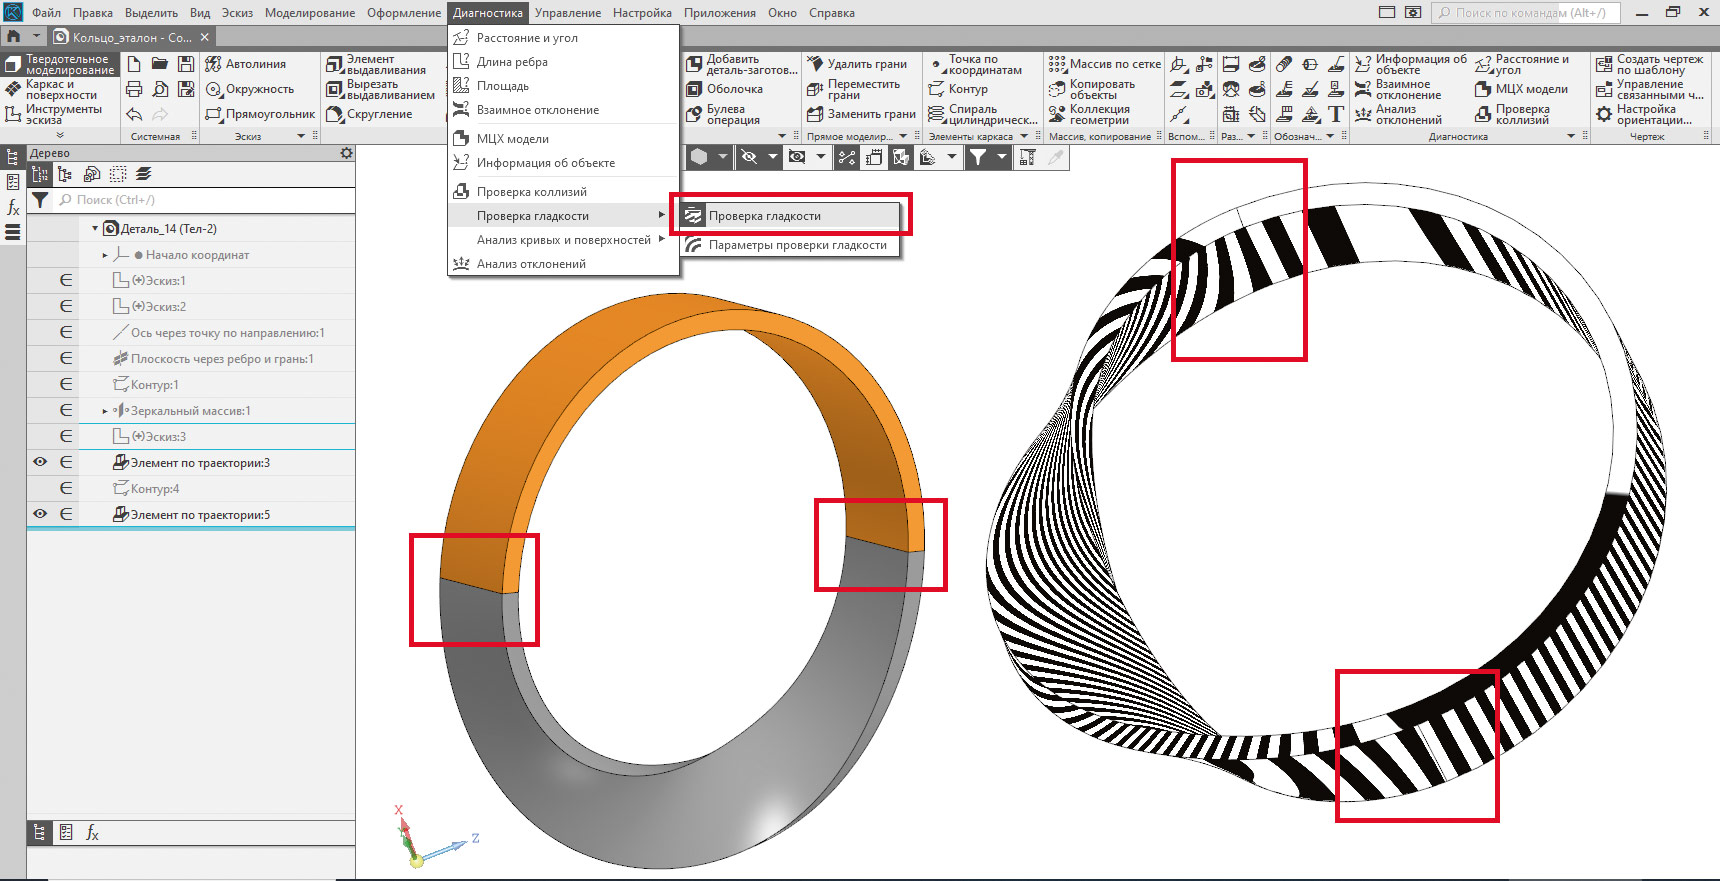This screenshot has height=881, width=1720.
Task: Choose Спираль цилиндрическая tool
Action: pyautogui.click(x=983, y=114)
